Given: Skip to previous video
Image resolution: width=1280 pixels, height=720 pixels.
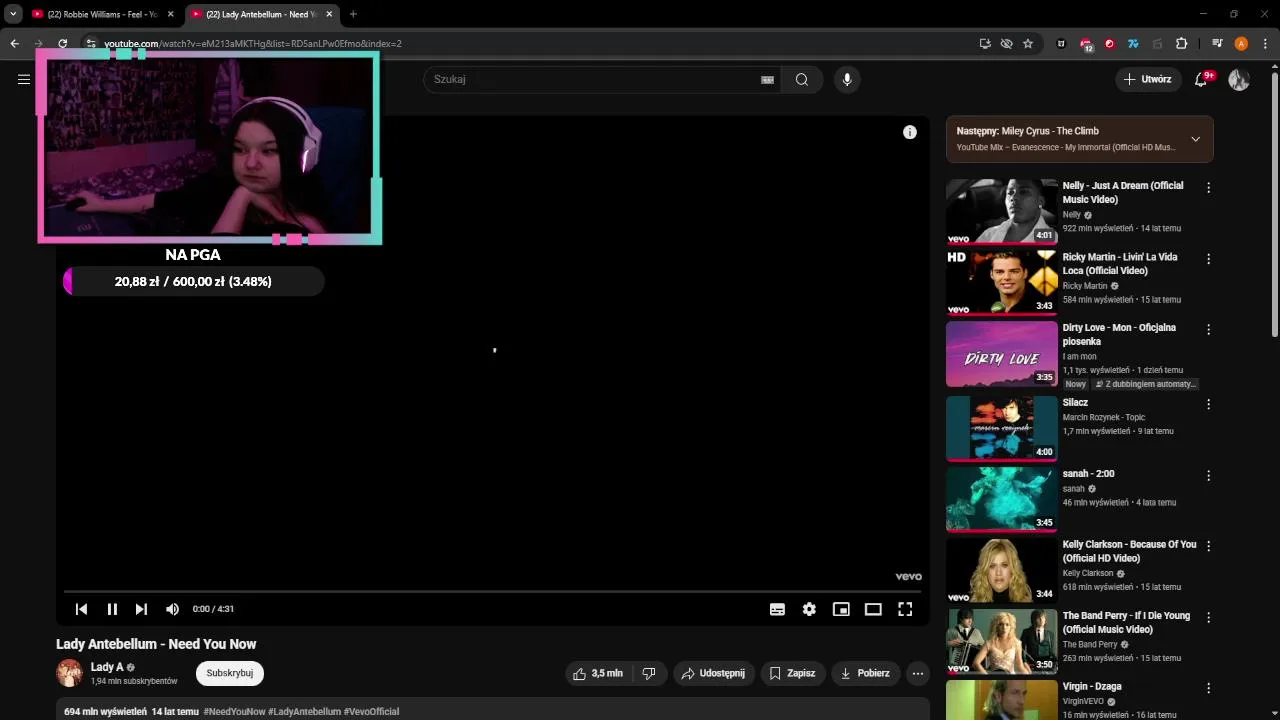Looking at the screenshot, I should pyautogui.click(x=82, y=609).
